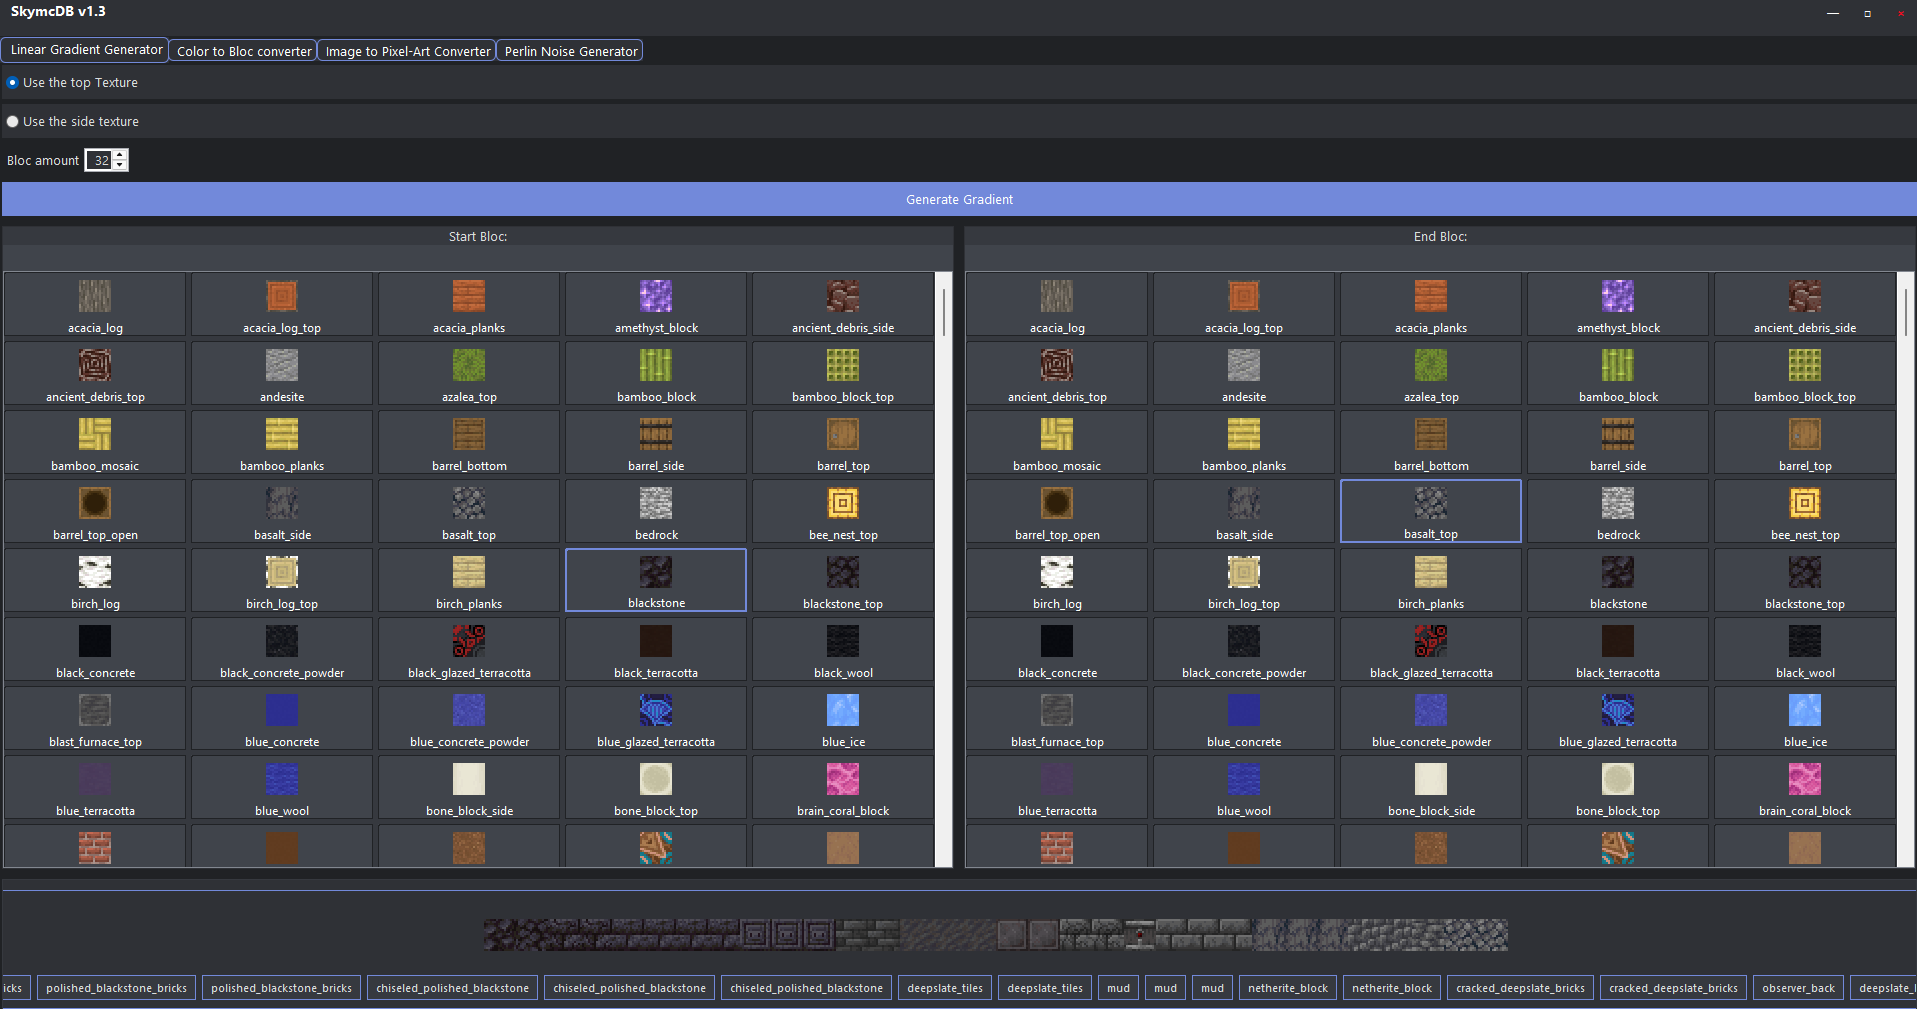Enable the Use the side texture option
1917x1009 pixels.
click(x=12, y=121)
